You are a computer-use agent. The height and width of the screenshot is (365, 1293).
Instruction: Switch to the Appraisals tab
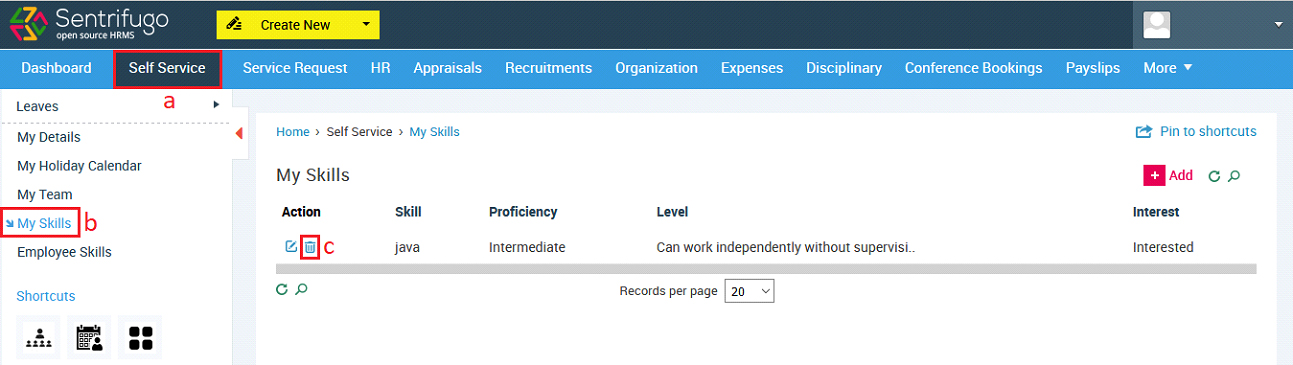pyautogui.click(x=447, y=68)
